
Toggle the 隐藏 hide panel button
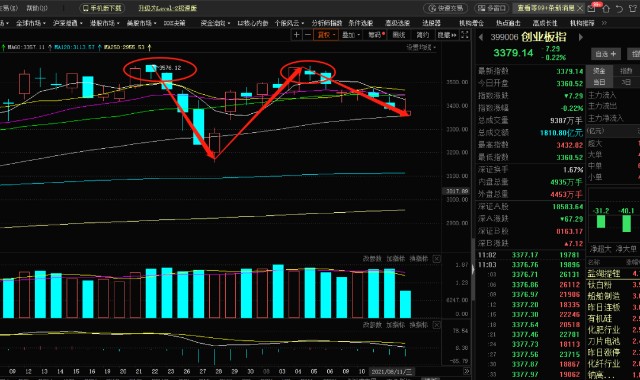click(x=447, y=35)
